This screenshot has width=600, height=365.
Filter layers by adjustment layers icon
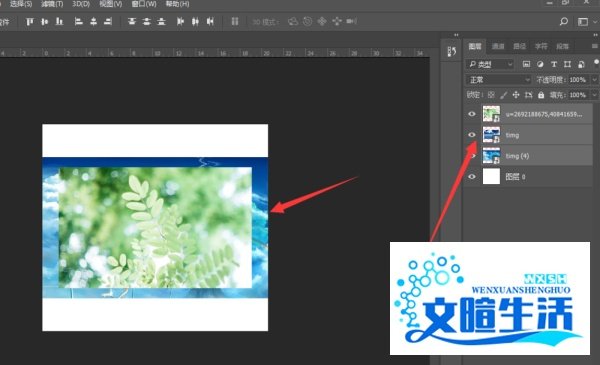point(540,64)
